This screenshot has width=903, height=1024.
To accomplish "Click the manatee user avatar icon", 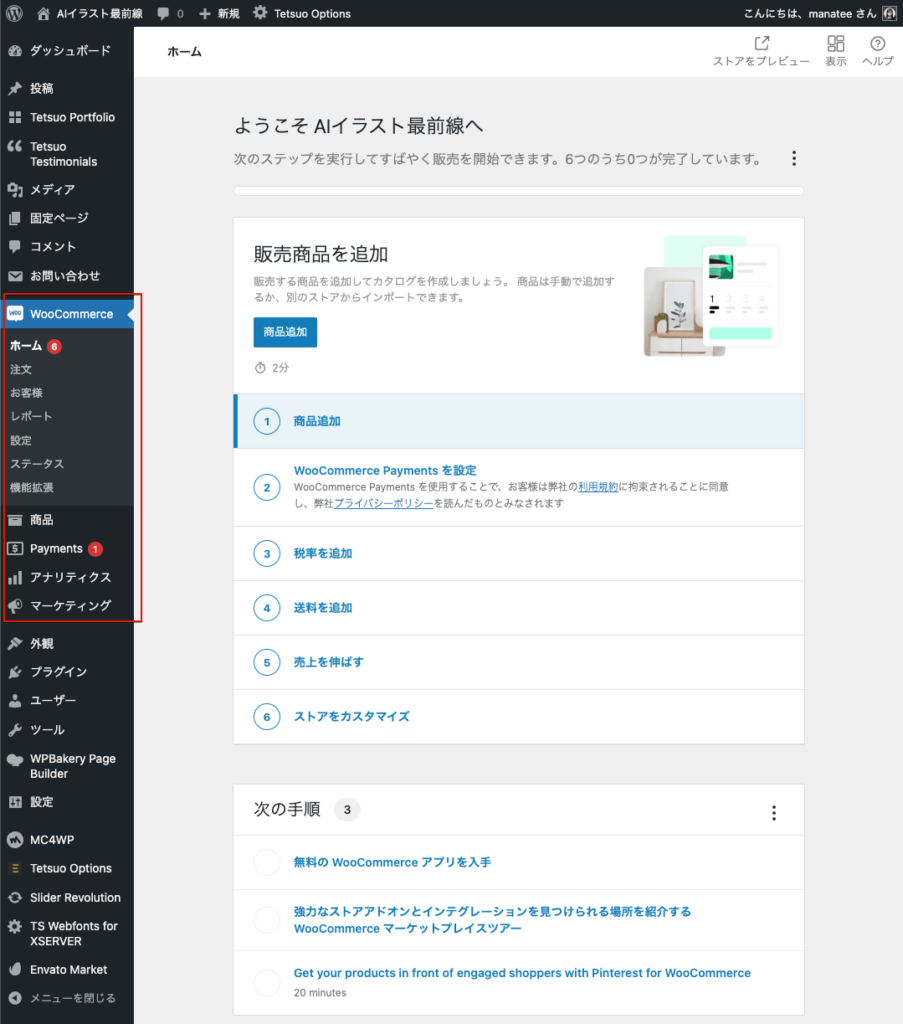I will point(889,14).
